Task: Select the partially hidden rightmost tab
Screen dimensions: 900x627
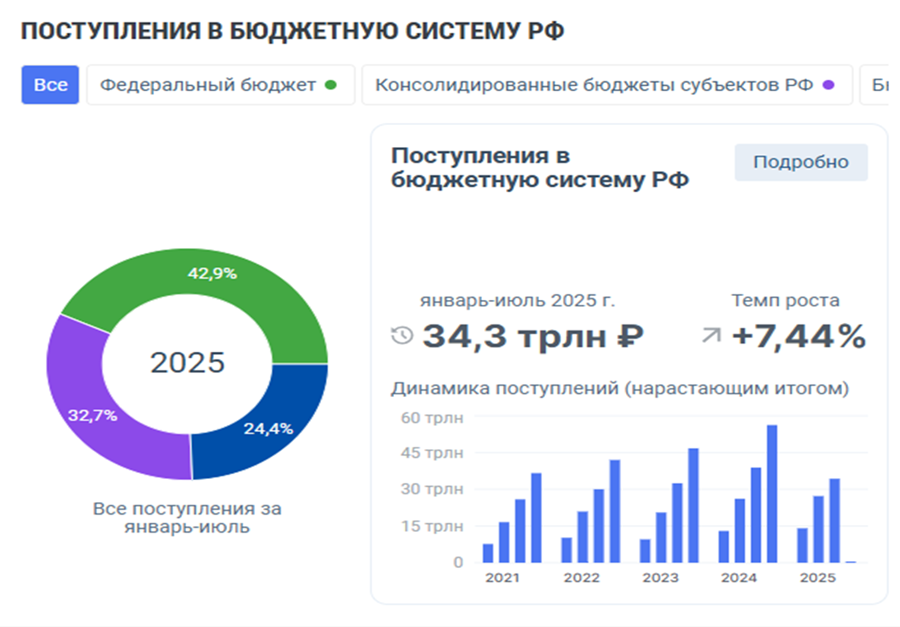Action: [878, 85]
